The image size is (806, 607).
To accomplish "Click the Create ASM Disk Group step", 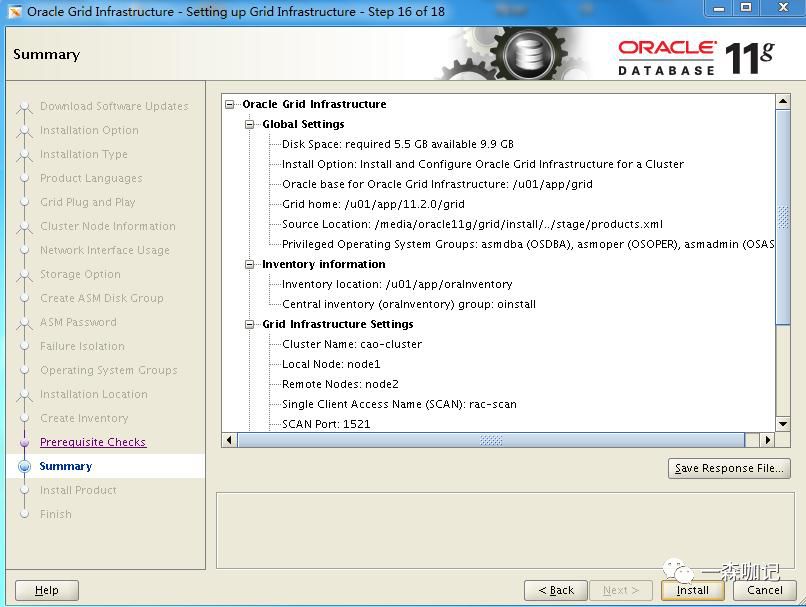I will click(102, 298).
